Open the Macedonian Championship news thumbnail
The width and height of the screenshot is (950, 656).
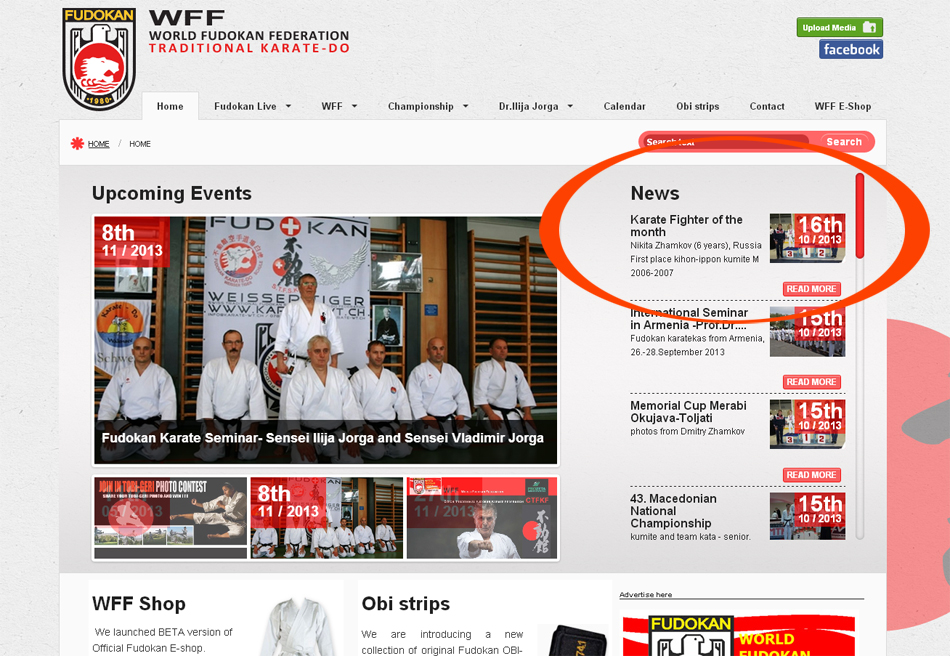[x=807, y=516]
